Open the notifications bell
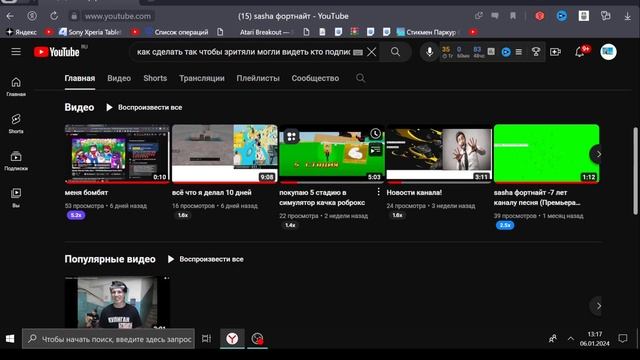Image resolution: width=640 pixels, height=360 pixels. tap(580, 52)
